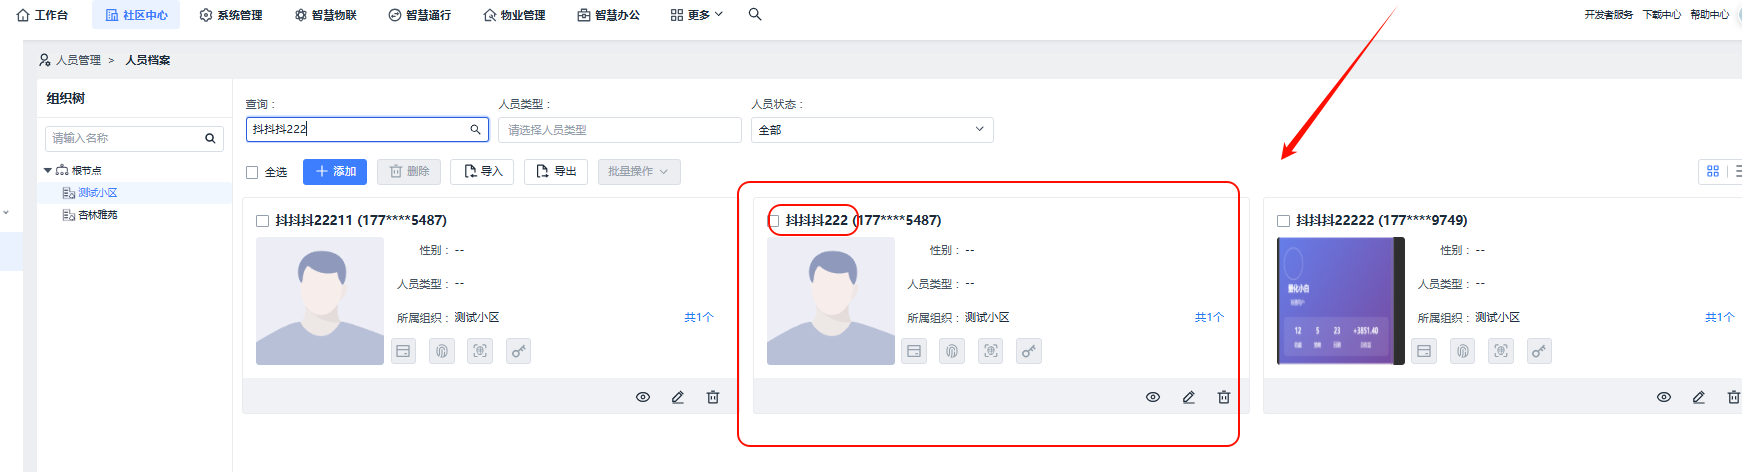Click the search magnifier in top navigation
The image size is (1742, 472).
pos(755,14)
